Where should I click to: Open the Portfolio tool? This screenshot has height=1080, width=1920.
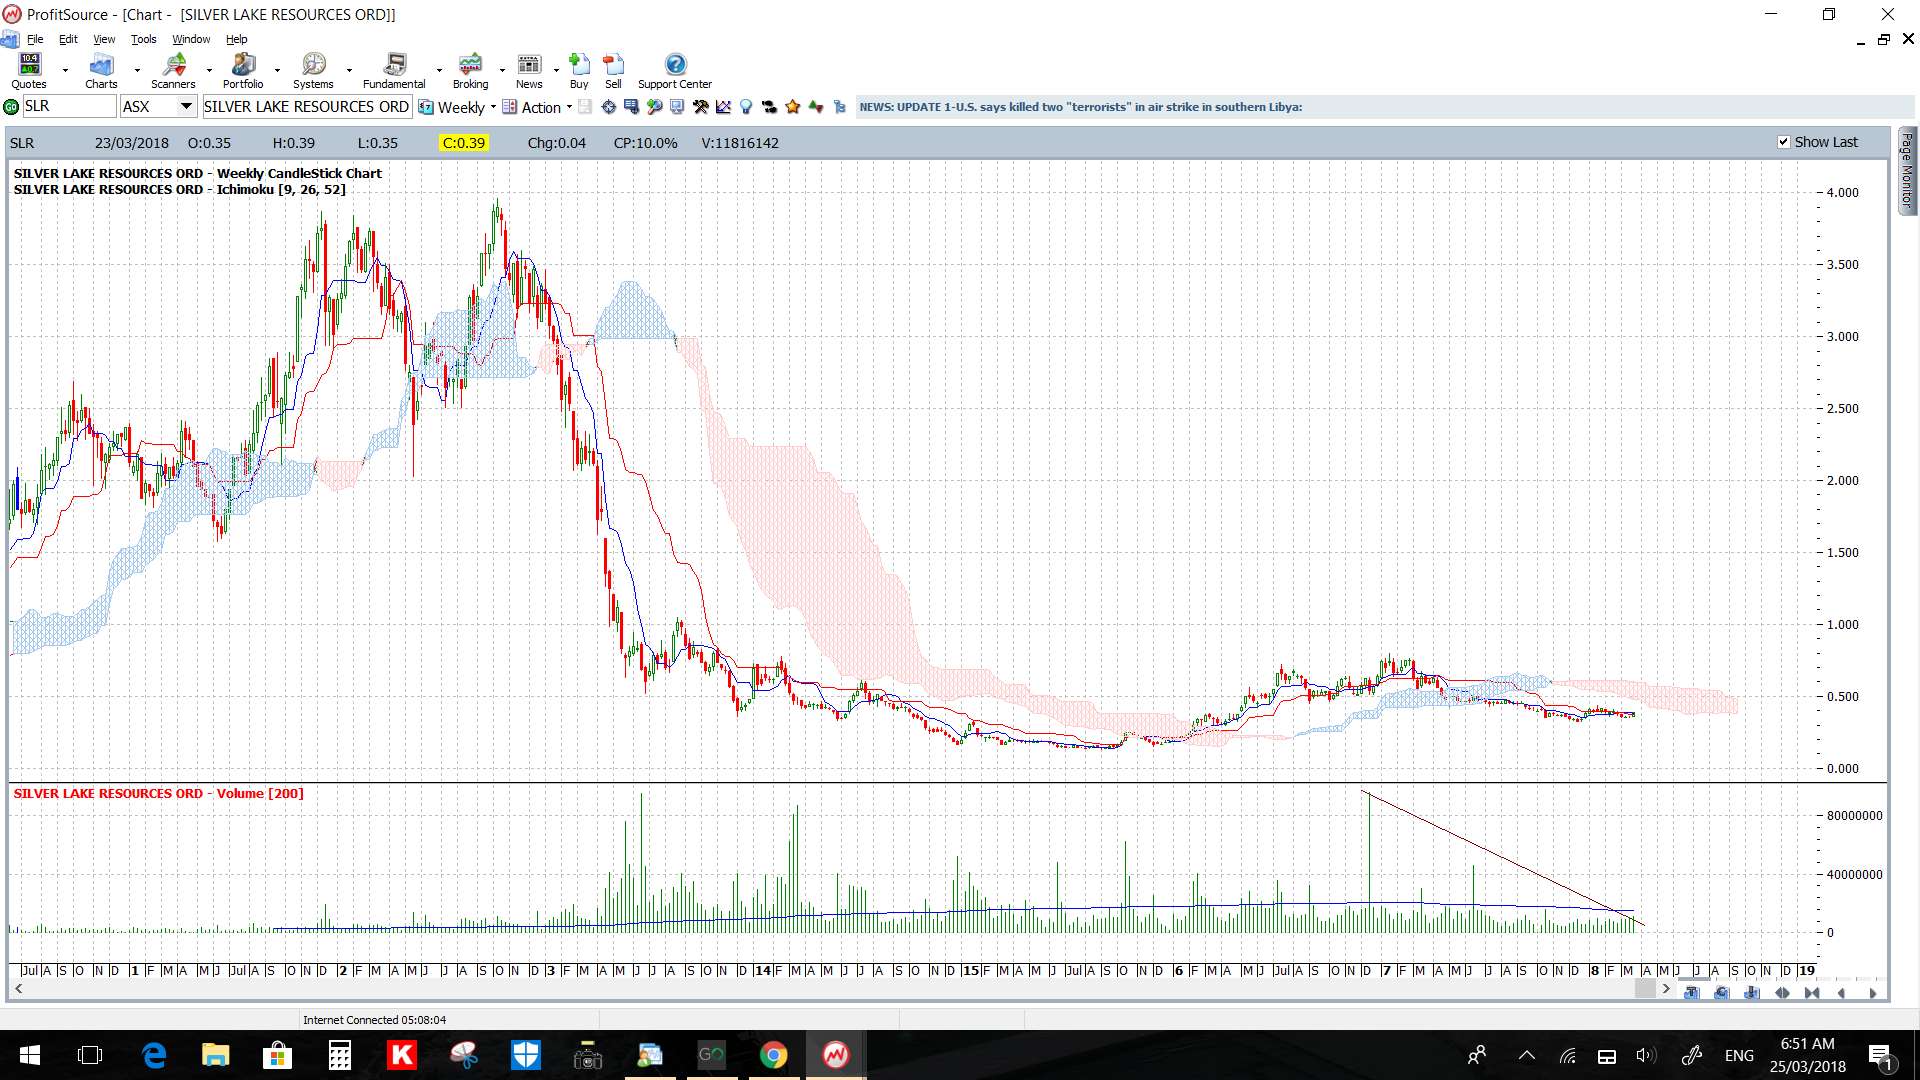coord(243,71)
